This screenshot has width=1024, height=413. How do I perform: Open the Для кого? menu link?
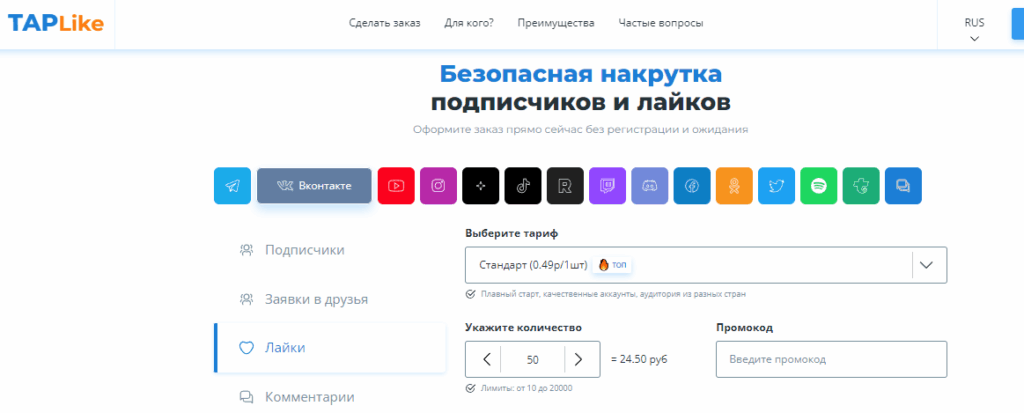point(469,24)
